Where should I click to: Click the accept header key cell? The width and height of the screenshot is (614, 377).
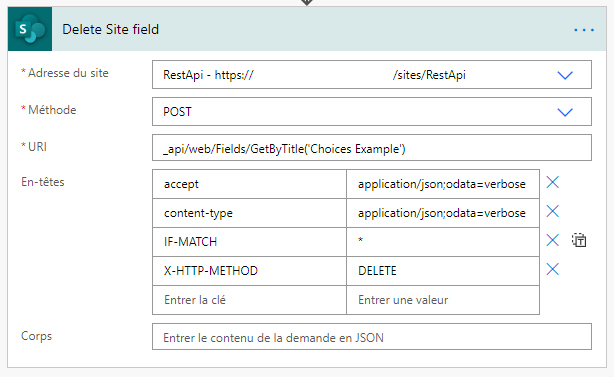pos(249,184)
